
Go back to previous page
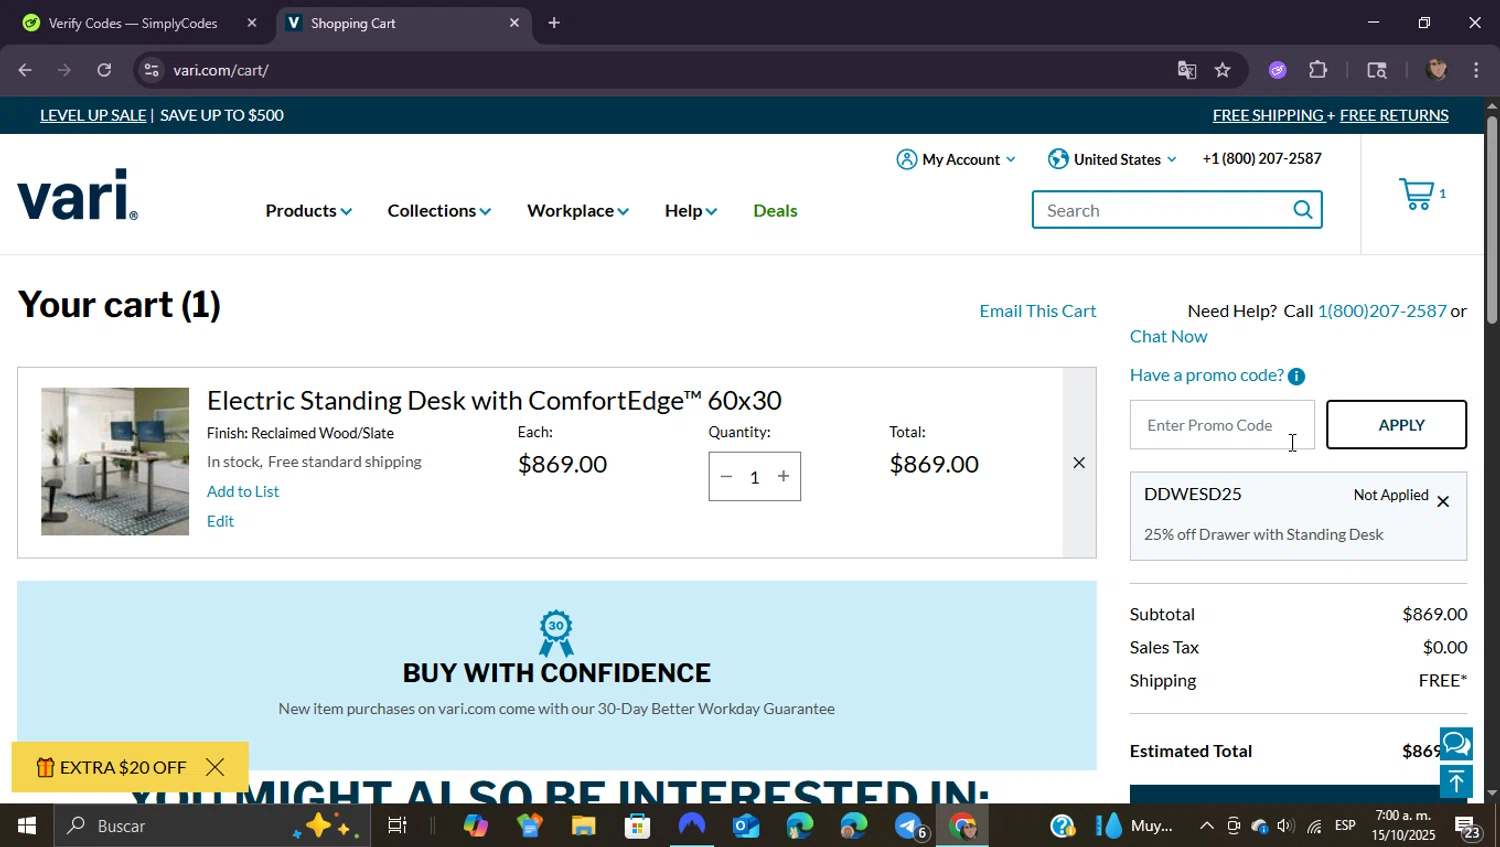pyautogui.click(x=25, y=70)
